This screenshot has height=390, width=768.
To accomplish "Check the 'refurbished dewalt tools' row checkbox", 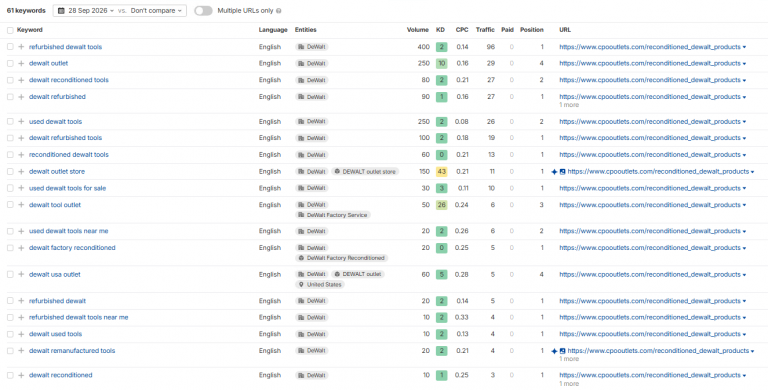I will pos(10,47).
